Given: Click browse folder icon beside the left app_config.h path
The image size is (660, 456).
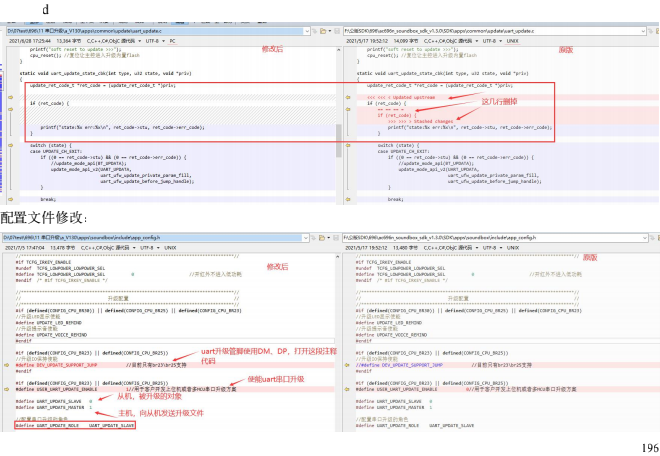Looking at the screenshot, I should [322, 238].
